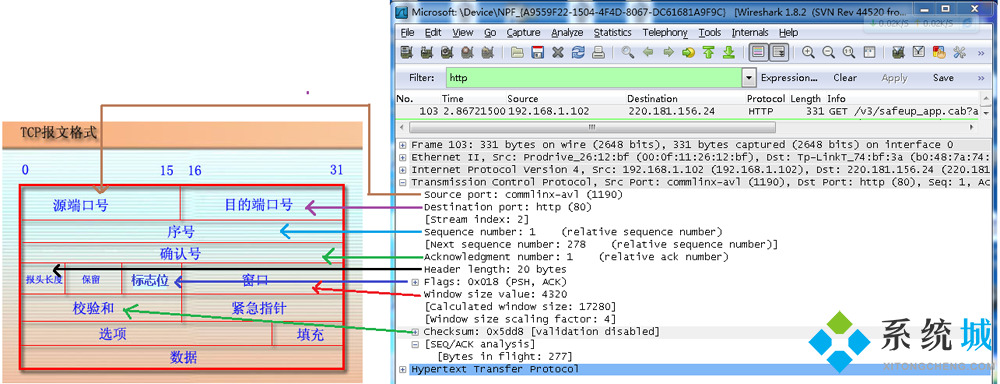
Task: Expand the Ethernet II tree node
Action: tap(402, 157)
